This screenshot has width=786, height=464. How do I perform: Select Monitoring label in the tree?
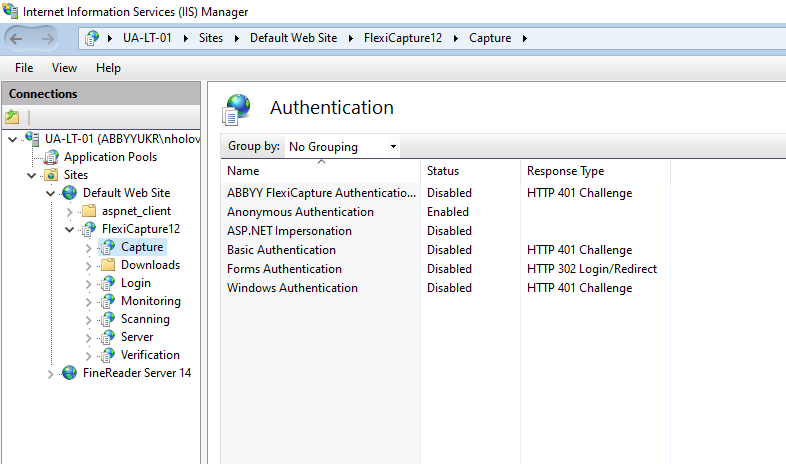151,301
